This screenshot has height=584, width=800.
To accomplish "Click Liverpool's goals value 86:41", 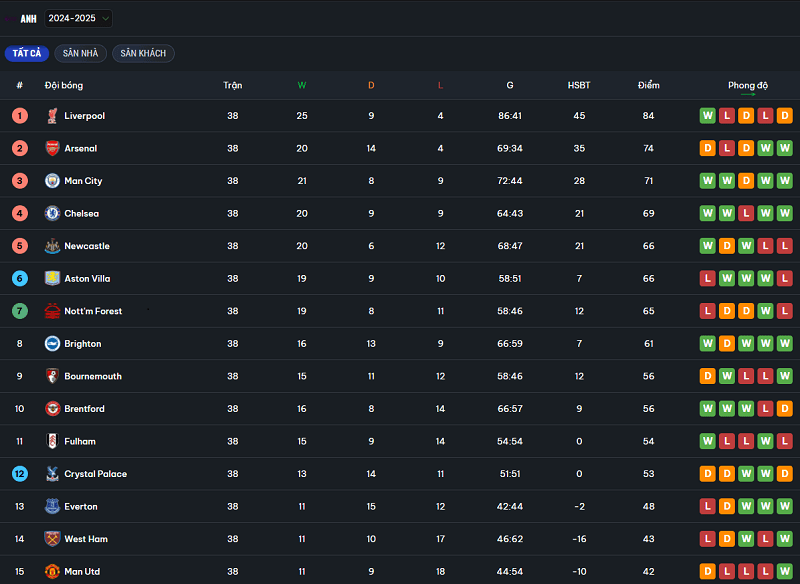I will click(510, 116).
